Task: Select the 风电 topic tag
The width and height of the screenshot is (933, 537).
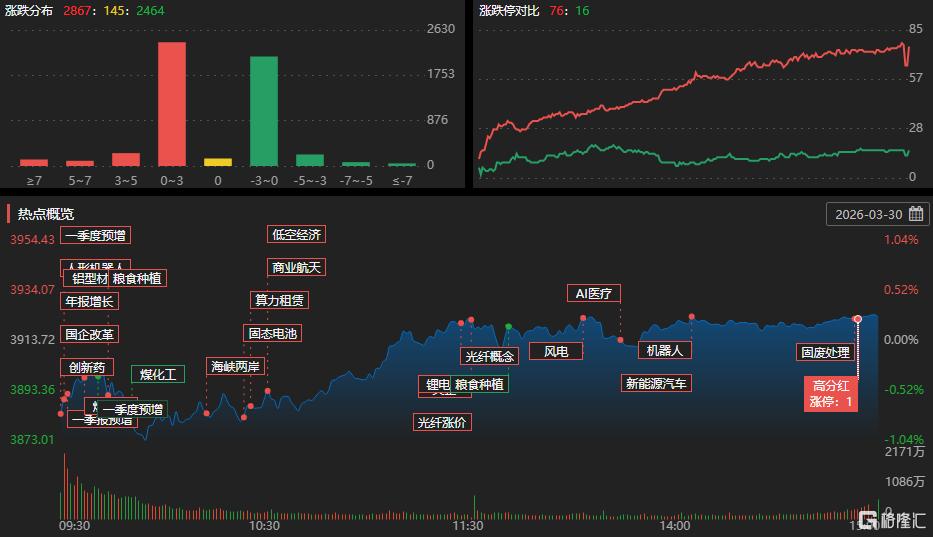Action: click(556, 351)
